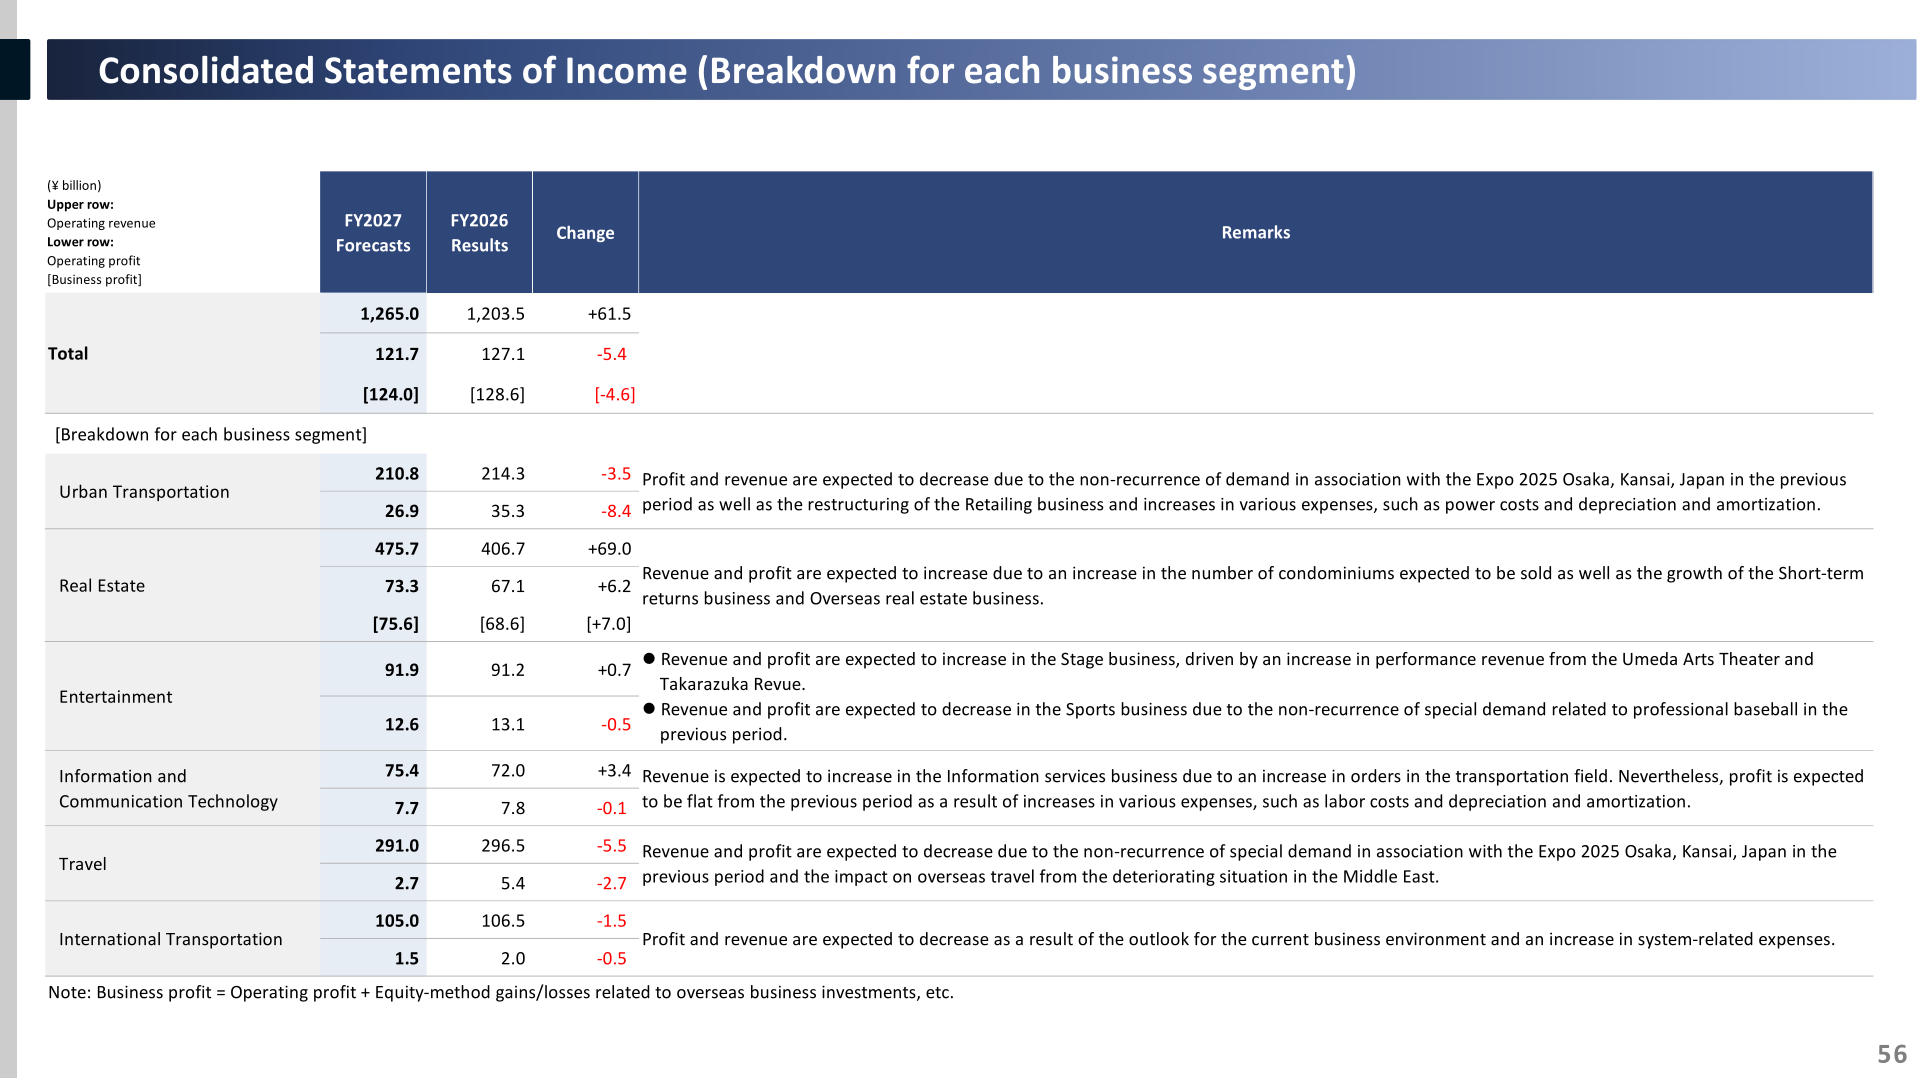Click the 'Remarks' column header

(1255, 232)
